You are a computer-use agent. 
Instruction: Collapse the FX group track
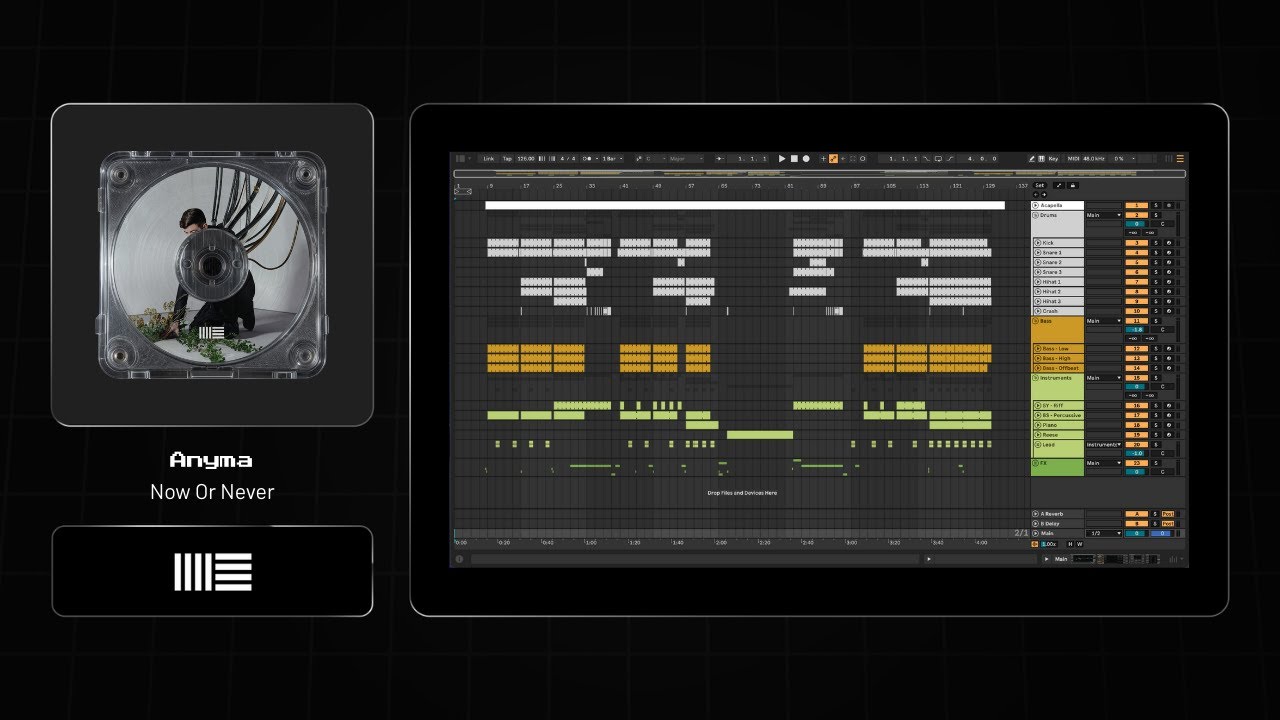pyautogui.click(x=1036, y=463)
